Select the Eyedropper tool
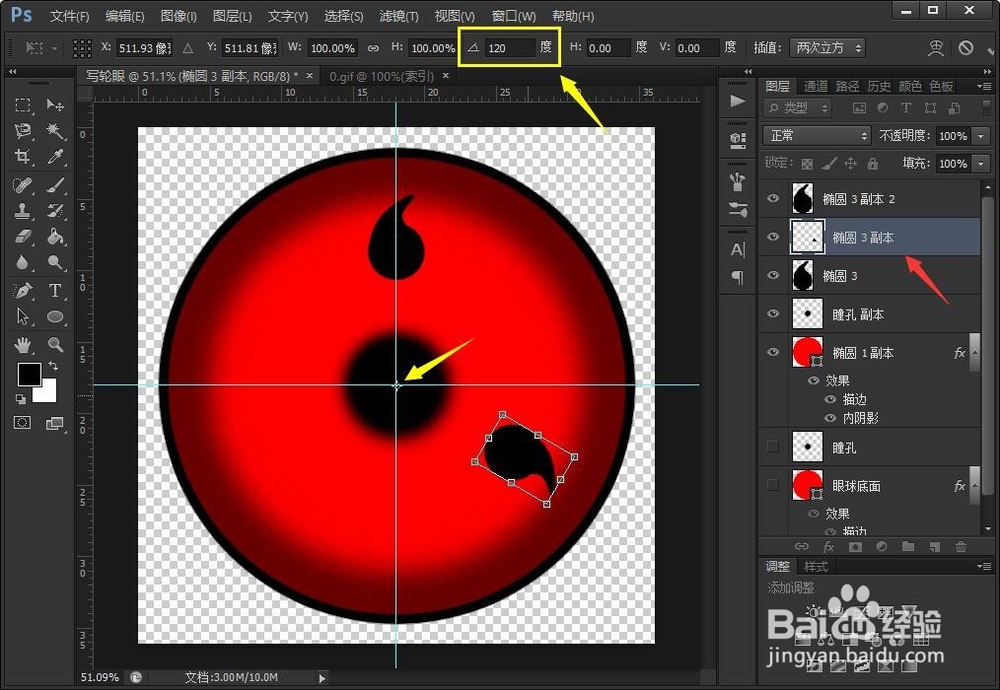1000x690 pixels. coord(55,157)
